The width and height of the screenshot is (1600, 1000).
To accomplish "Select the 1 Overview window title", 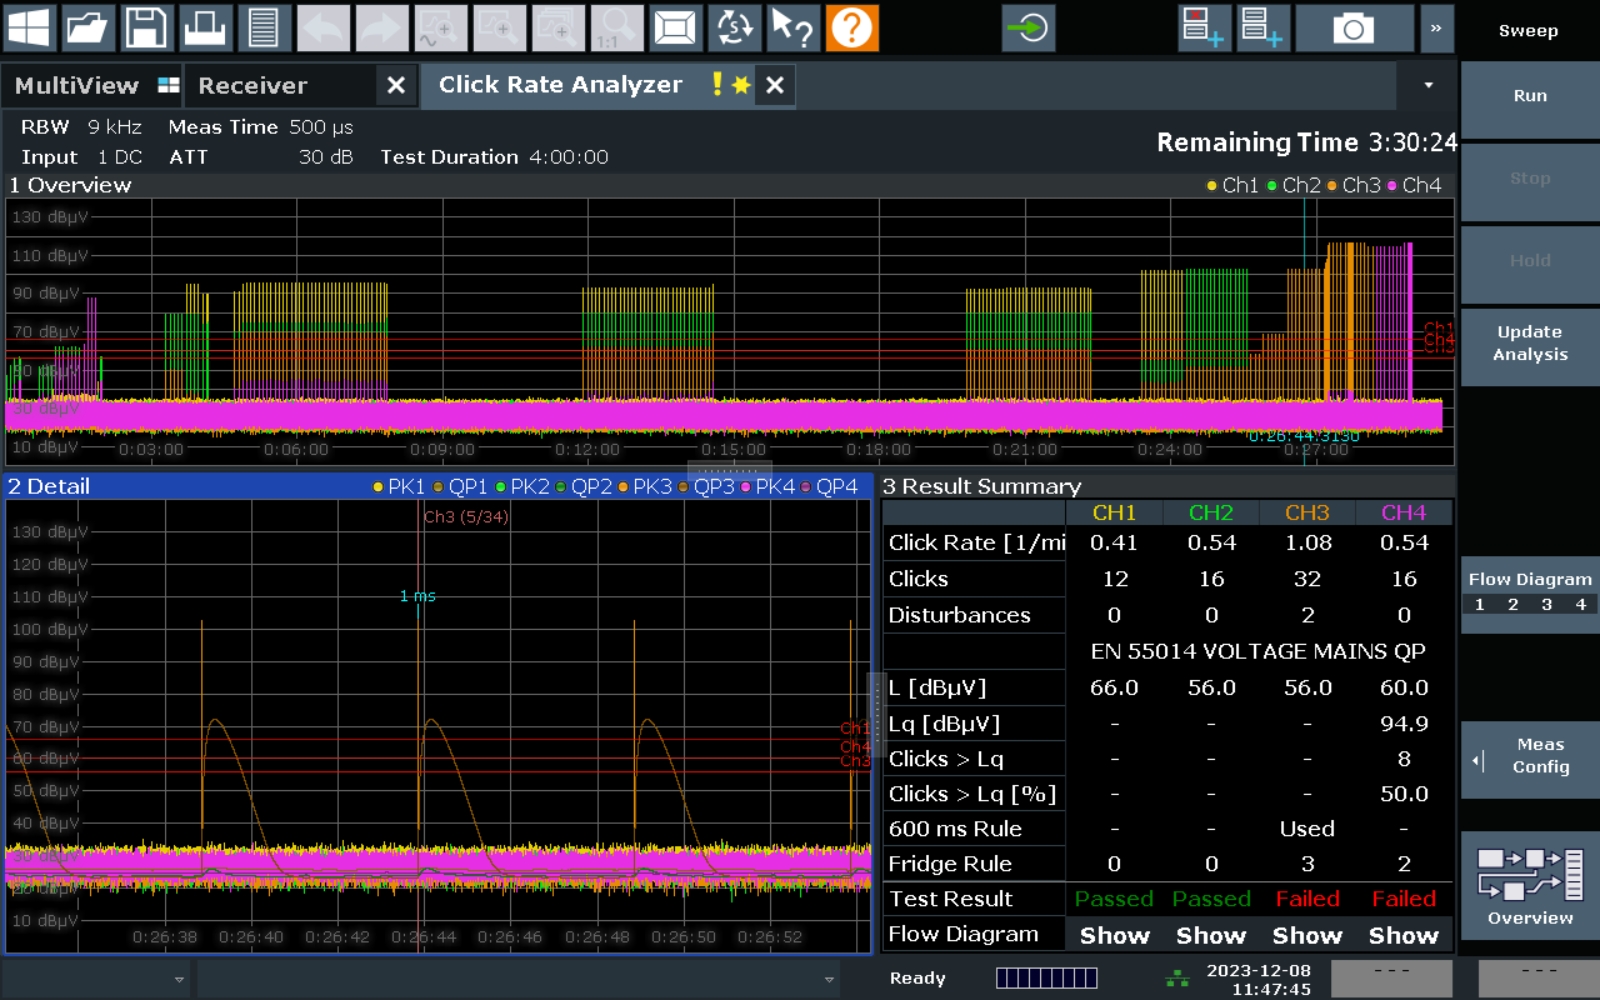I will click(70, 185).
